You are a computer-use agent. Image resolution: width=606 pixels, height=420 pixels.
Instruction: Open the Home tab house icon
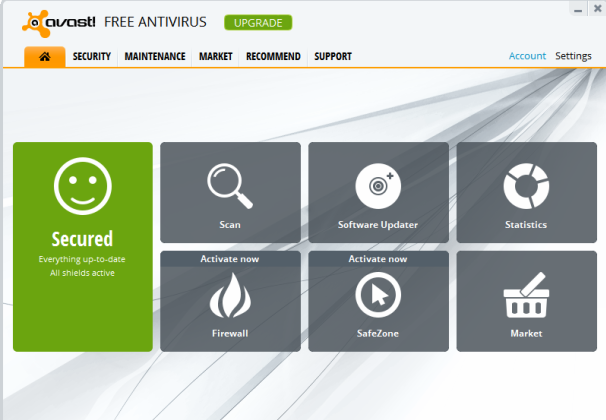45,57
